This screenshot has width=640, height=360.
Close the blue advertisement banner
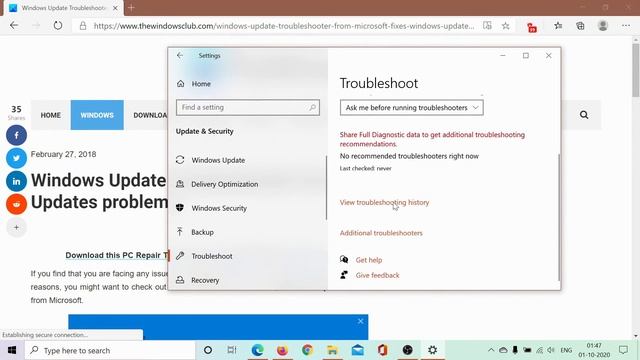coord(360,321)
